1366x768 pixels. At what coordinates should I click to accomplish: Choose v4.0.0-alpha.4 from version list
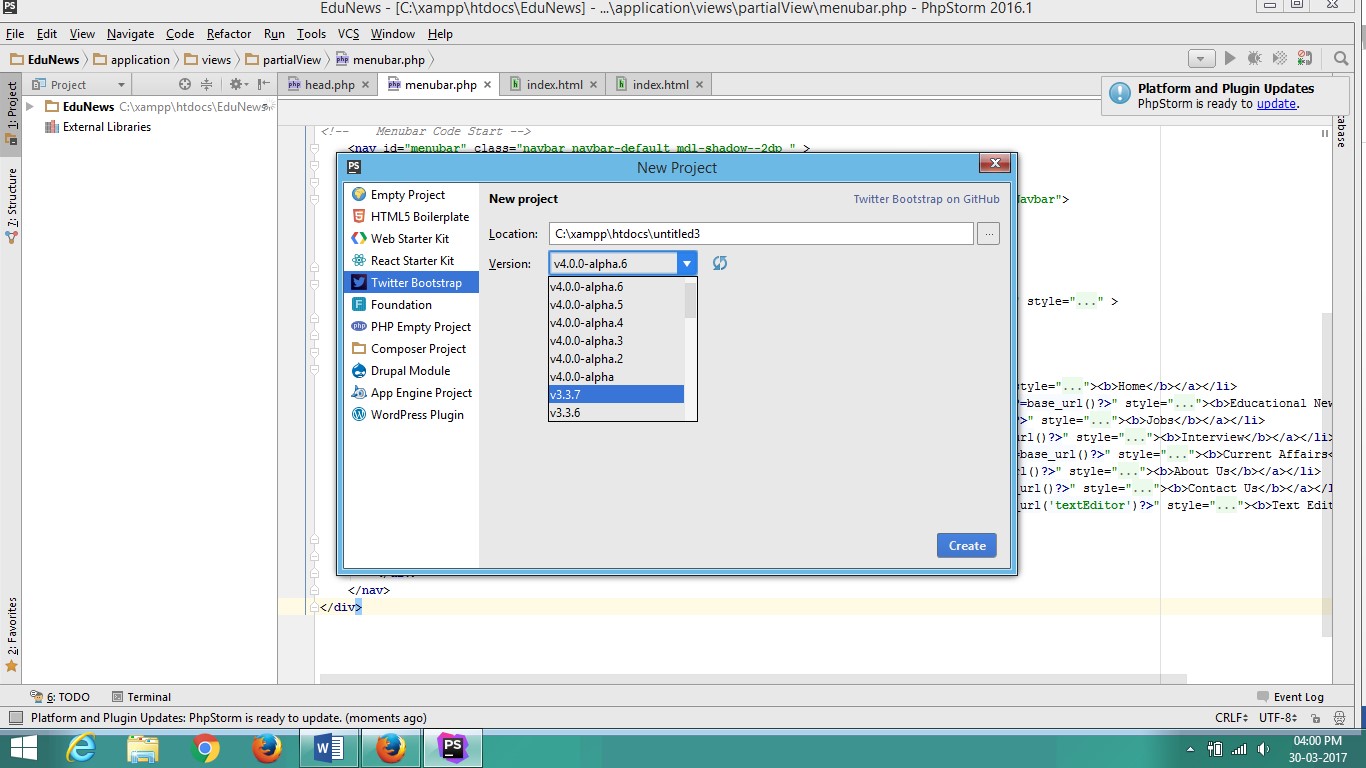pyautogui.click(x=616, y=323)
